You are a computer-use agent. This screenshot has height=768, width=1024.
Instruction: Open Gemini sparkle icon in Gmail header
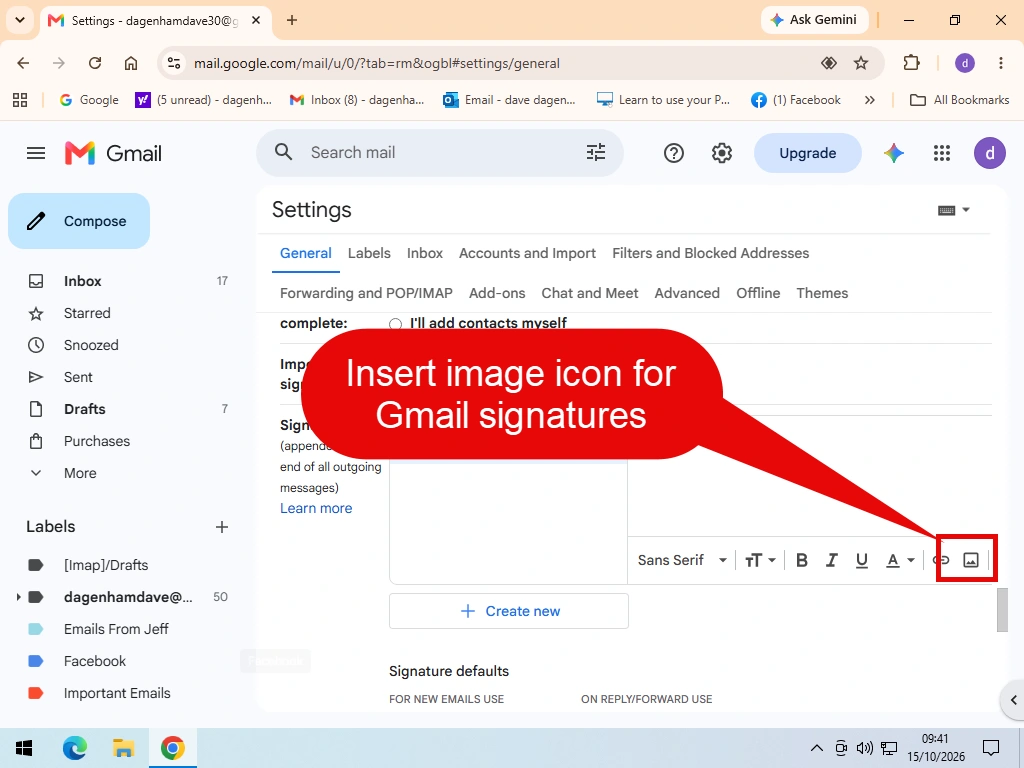(893, 153)
